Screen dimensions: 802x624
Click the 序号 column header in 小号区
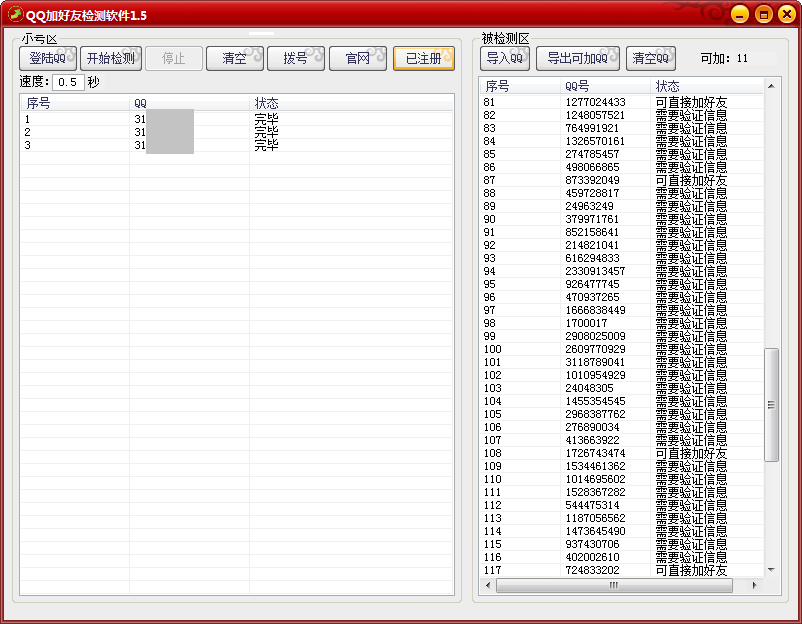tap(75, 103)
